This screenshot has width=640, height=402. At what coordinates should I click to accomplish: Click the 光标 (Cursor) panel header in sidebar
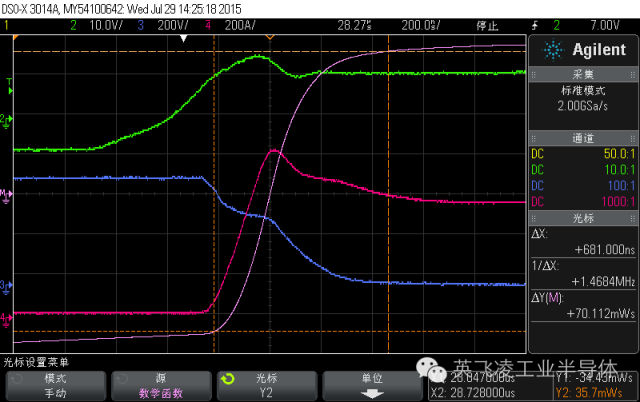point(583,216)
